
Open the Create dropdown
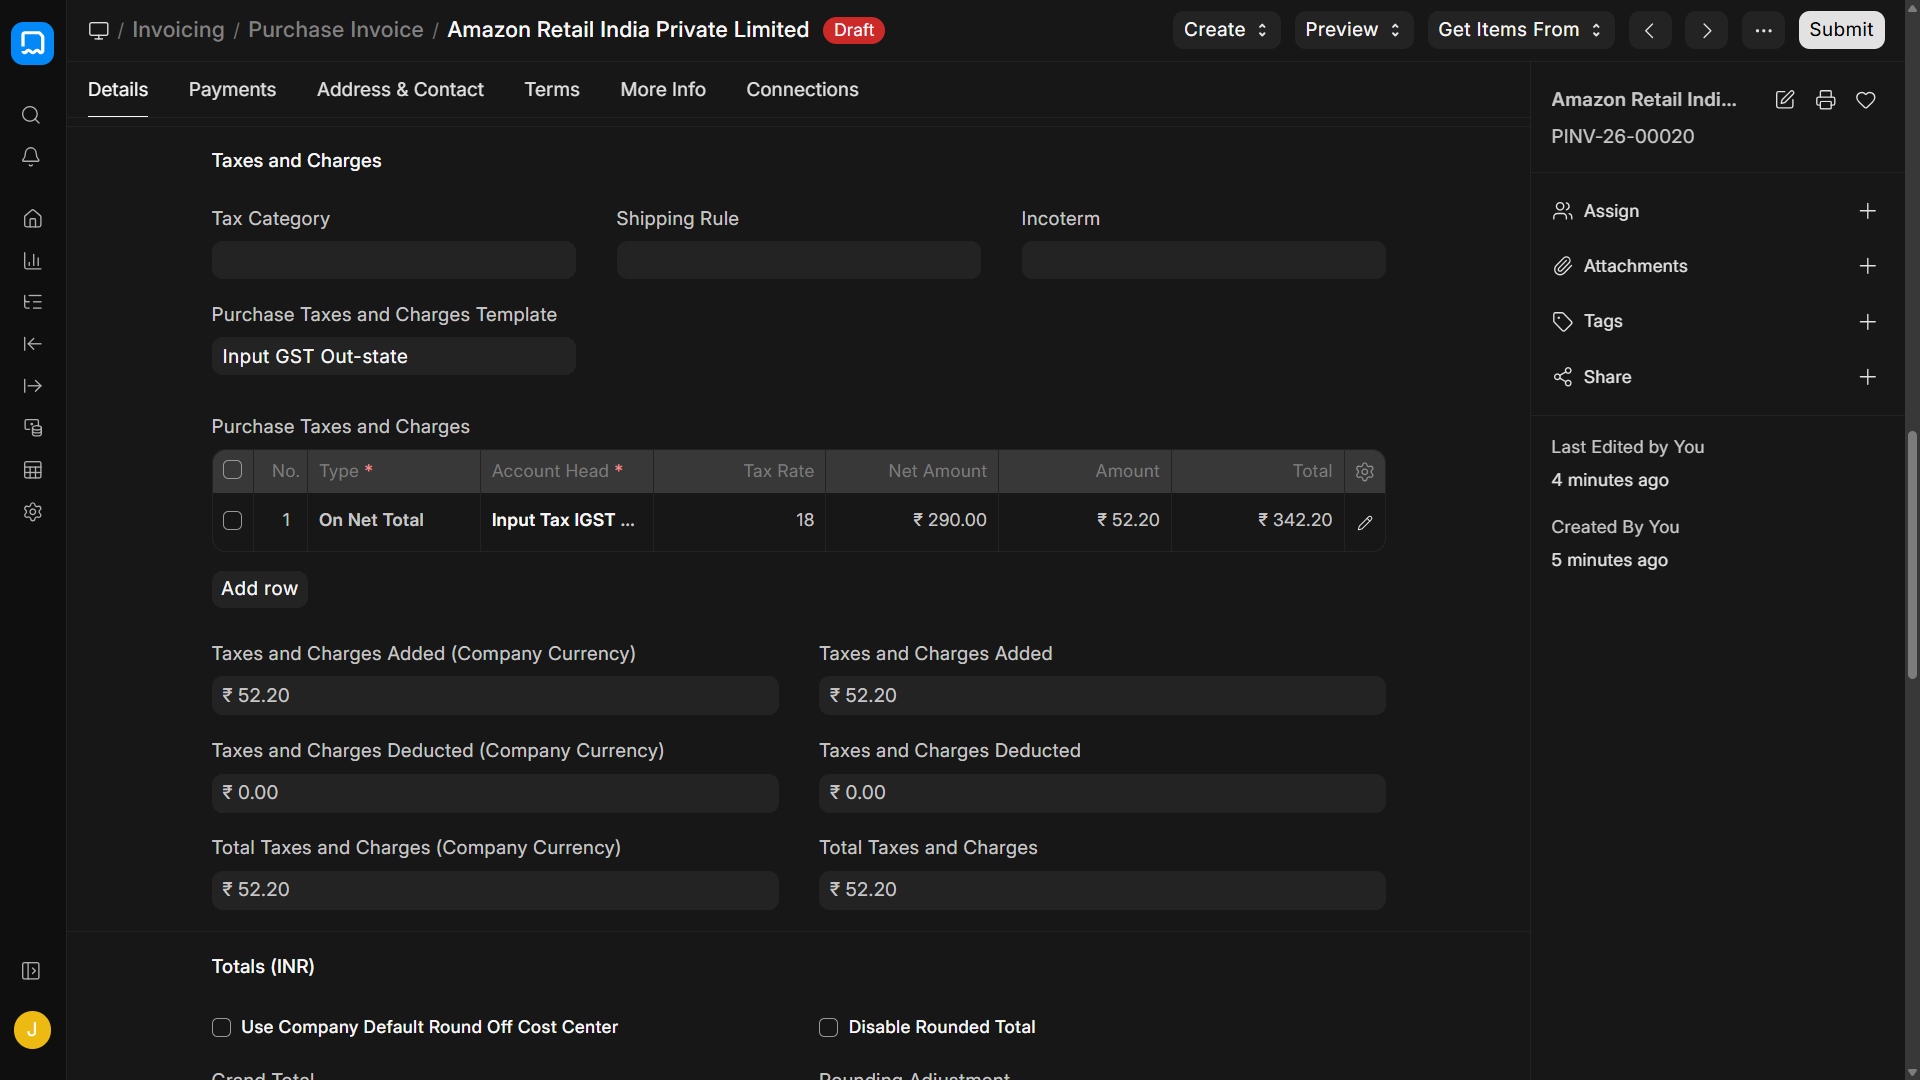click(1226, 30)
